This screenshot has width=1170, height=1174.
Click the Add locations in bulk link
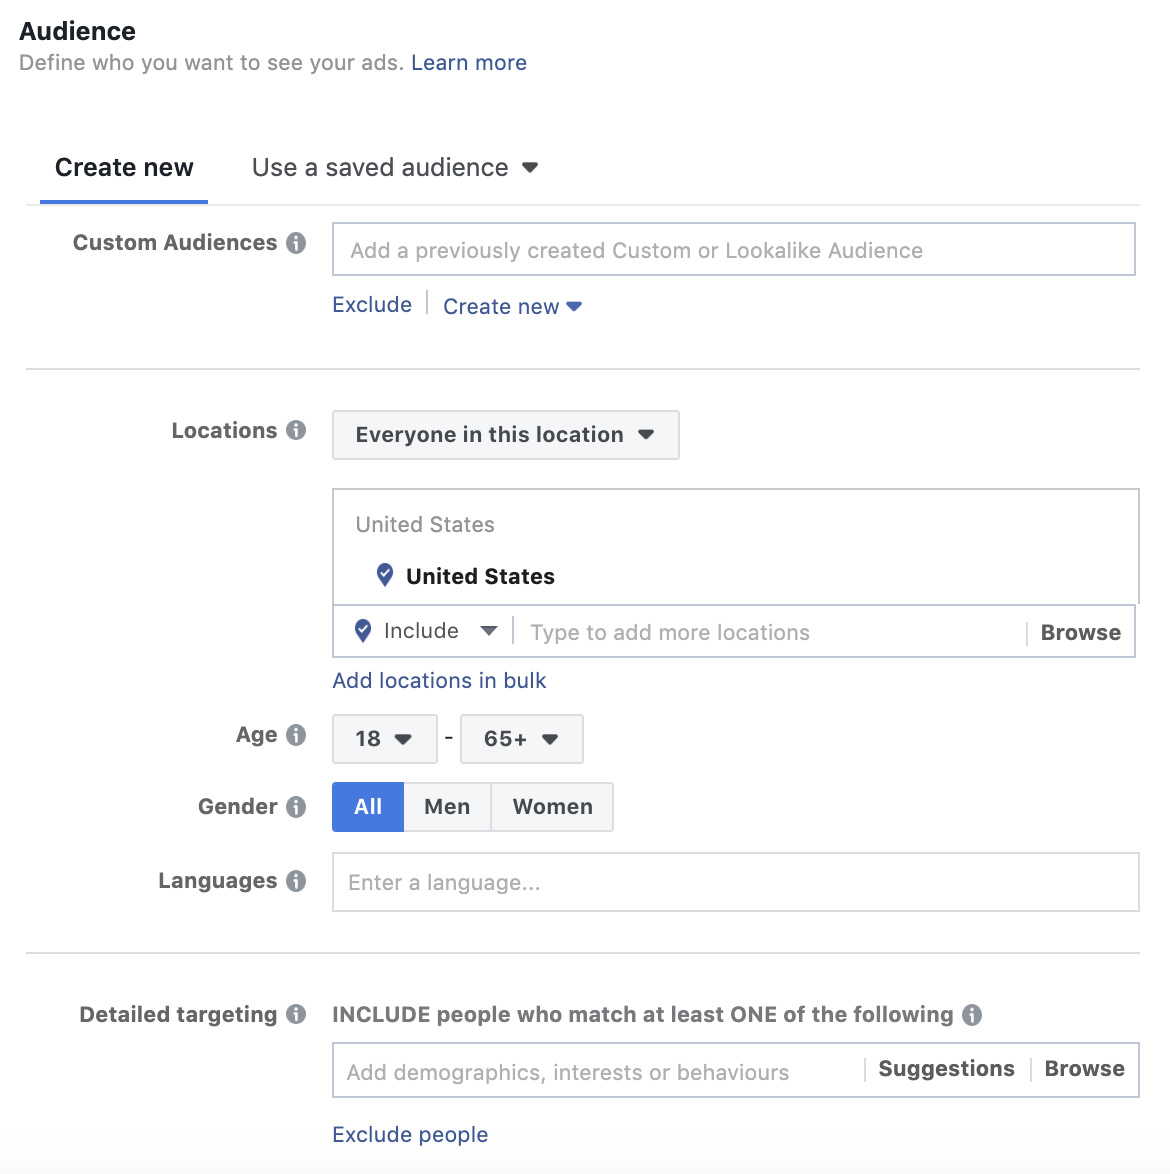click(x=439, y=680)
